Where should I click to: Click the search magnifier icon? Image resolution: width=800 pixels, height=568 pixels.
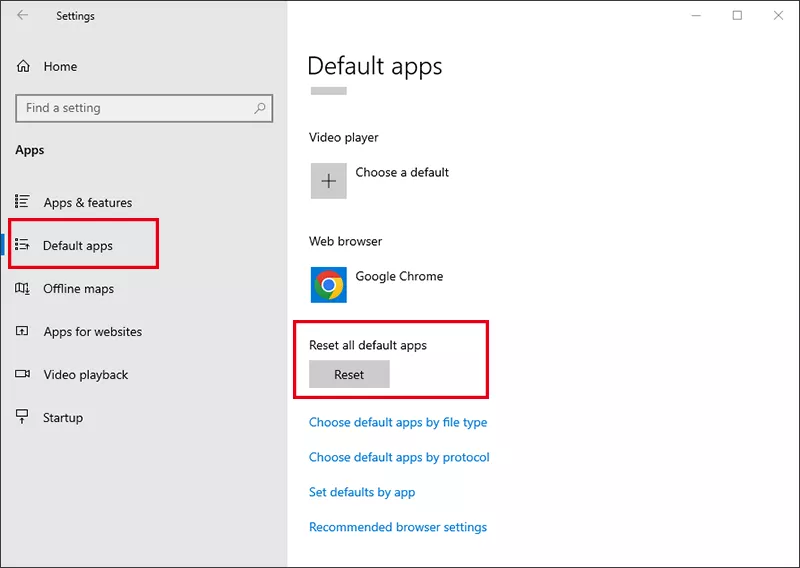(260, 108)
